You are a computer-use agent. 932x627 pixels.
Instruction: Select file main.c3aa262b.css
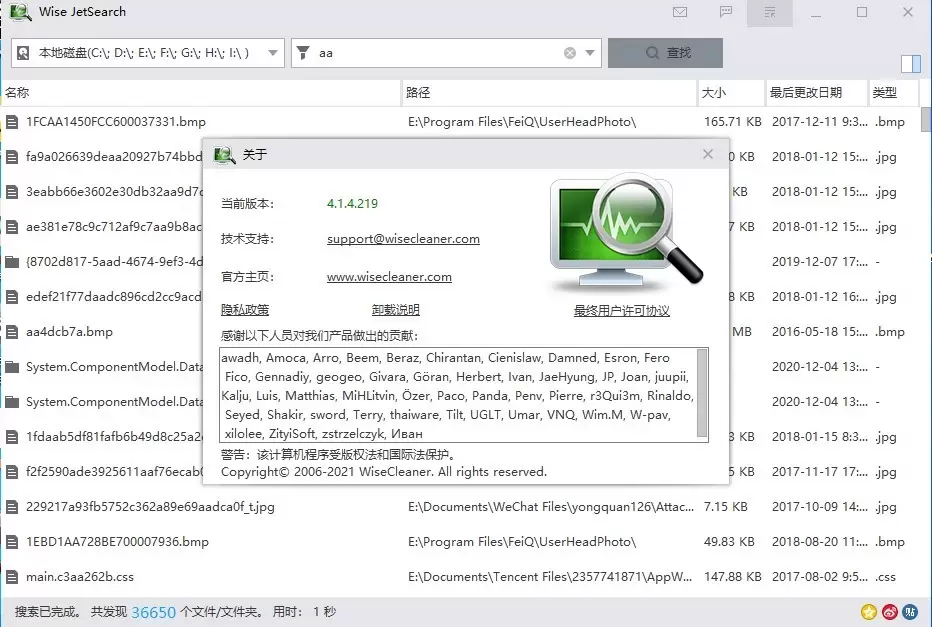pos(80,576)
